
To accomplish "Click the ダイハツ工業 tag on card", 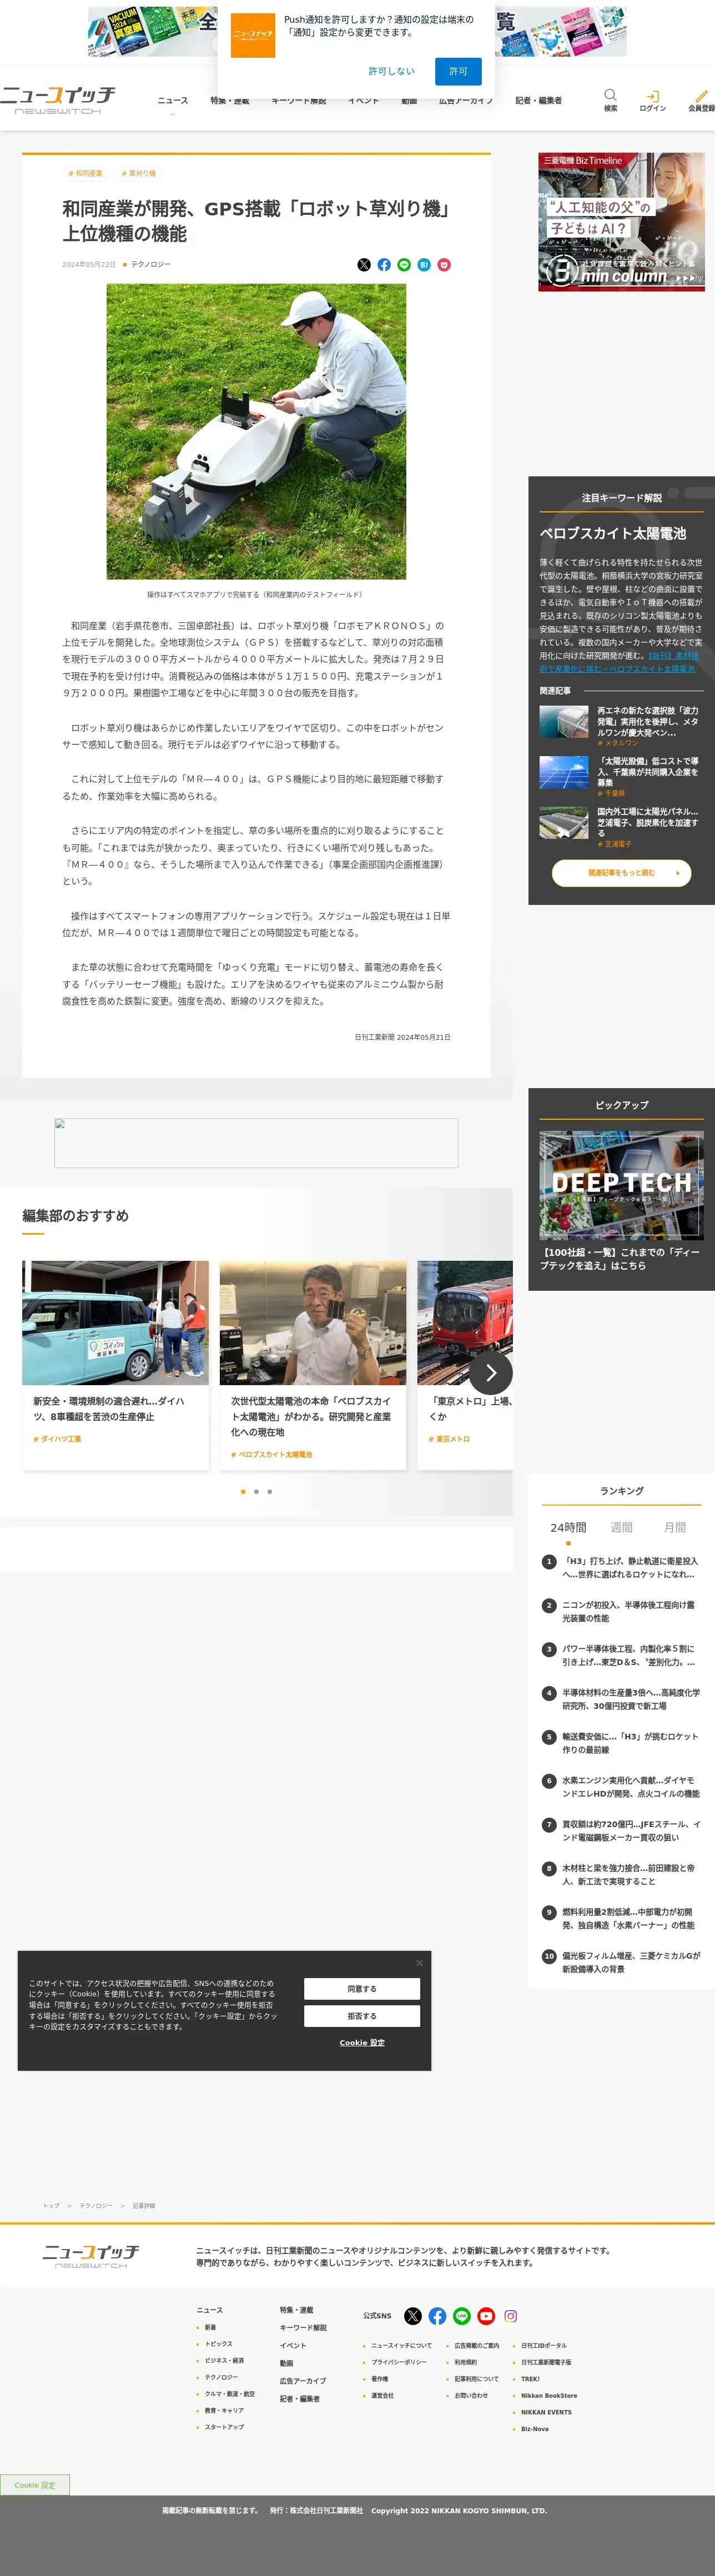I will click(x=57, y=1439).
